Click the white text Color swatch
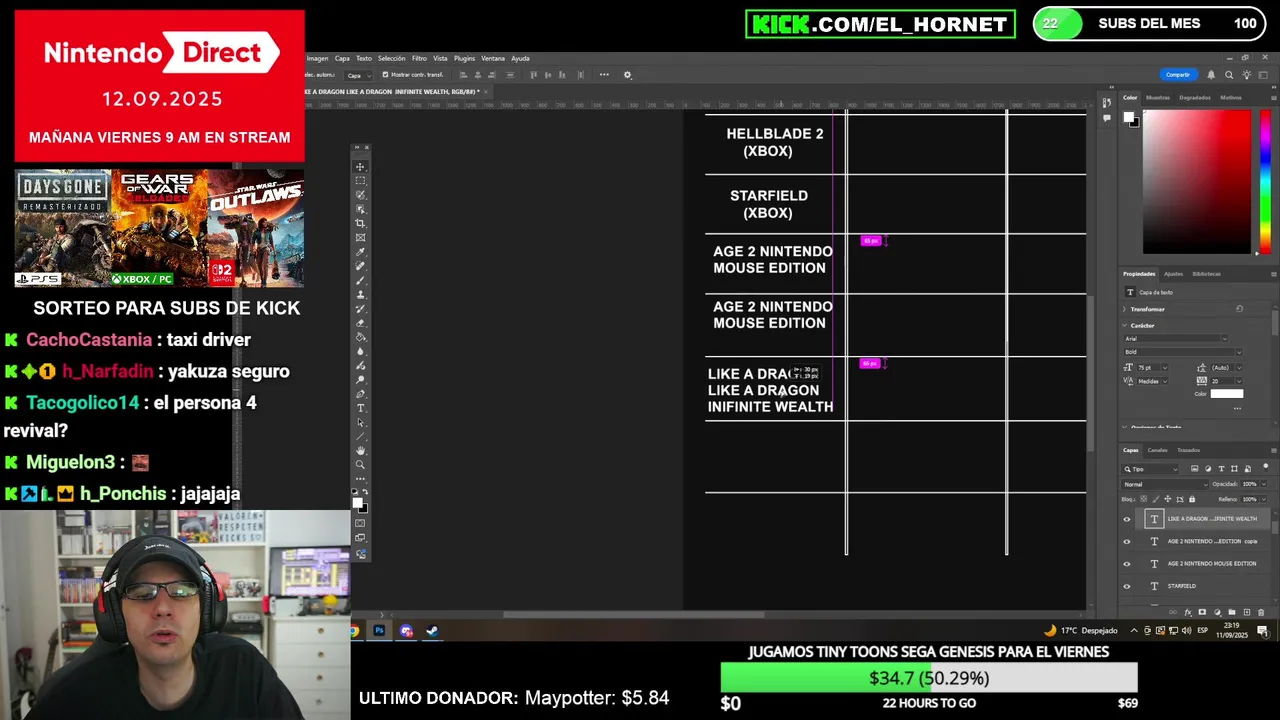The image size is (1280, 720). pyautogui.click(x=1227, y=394)
